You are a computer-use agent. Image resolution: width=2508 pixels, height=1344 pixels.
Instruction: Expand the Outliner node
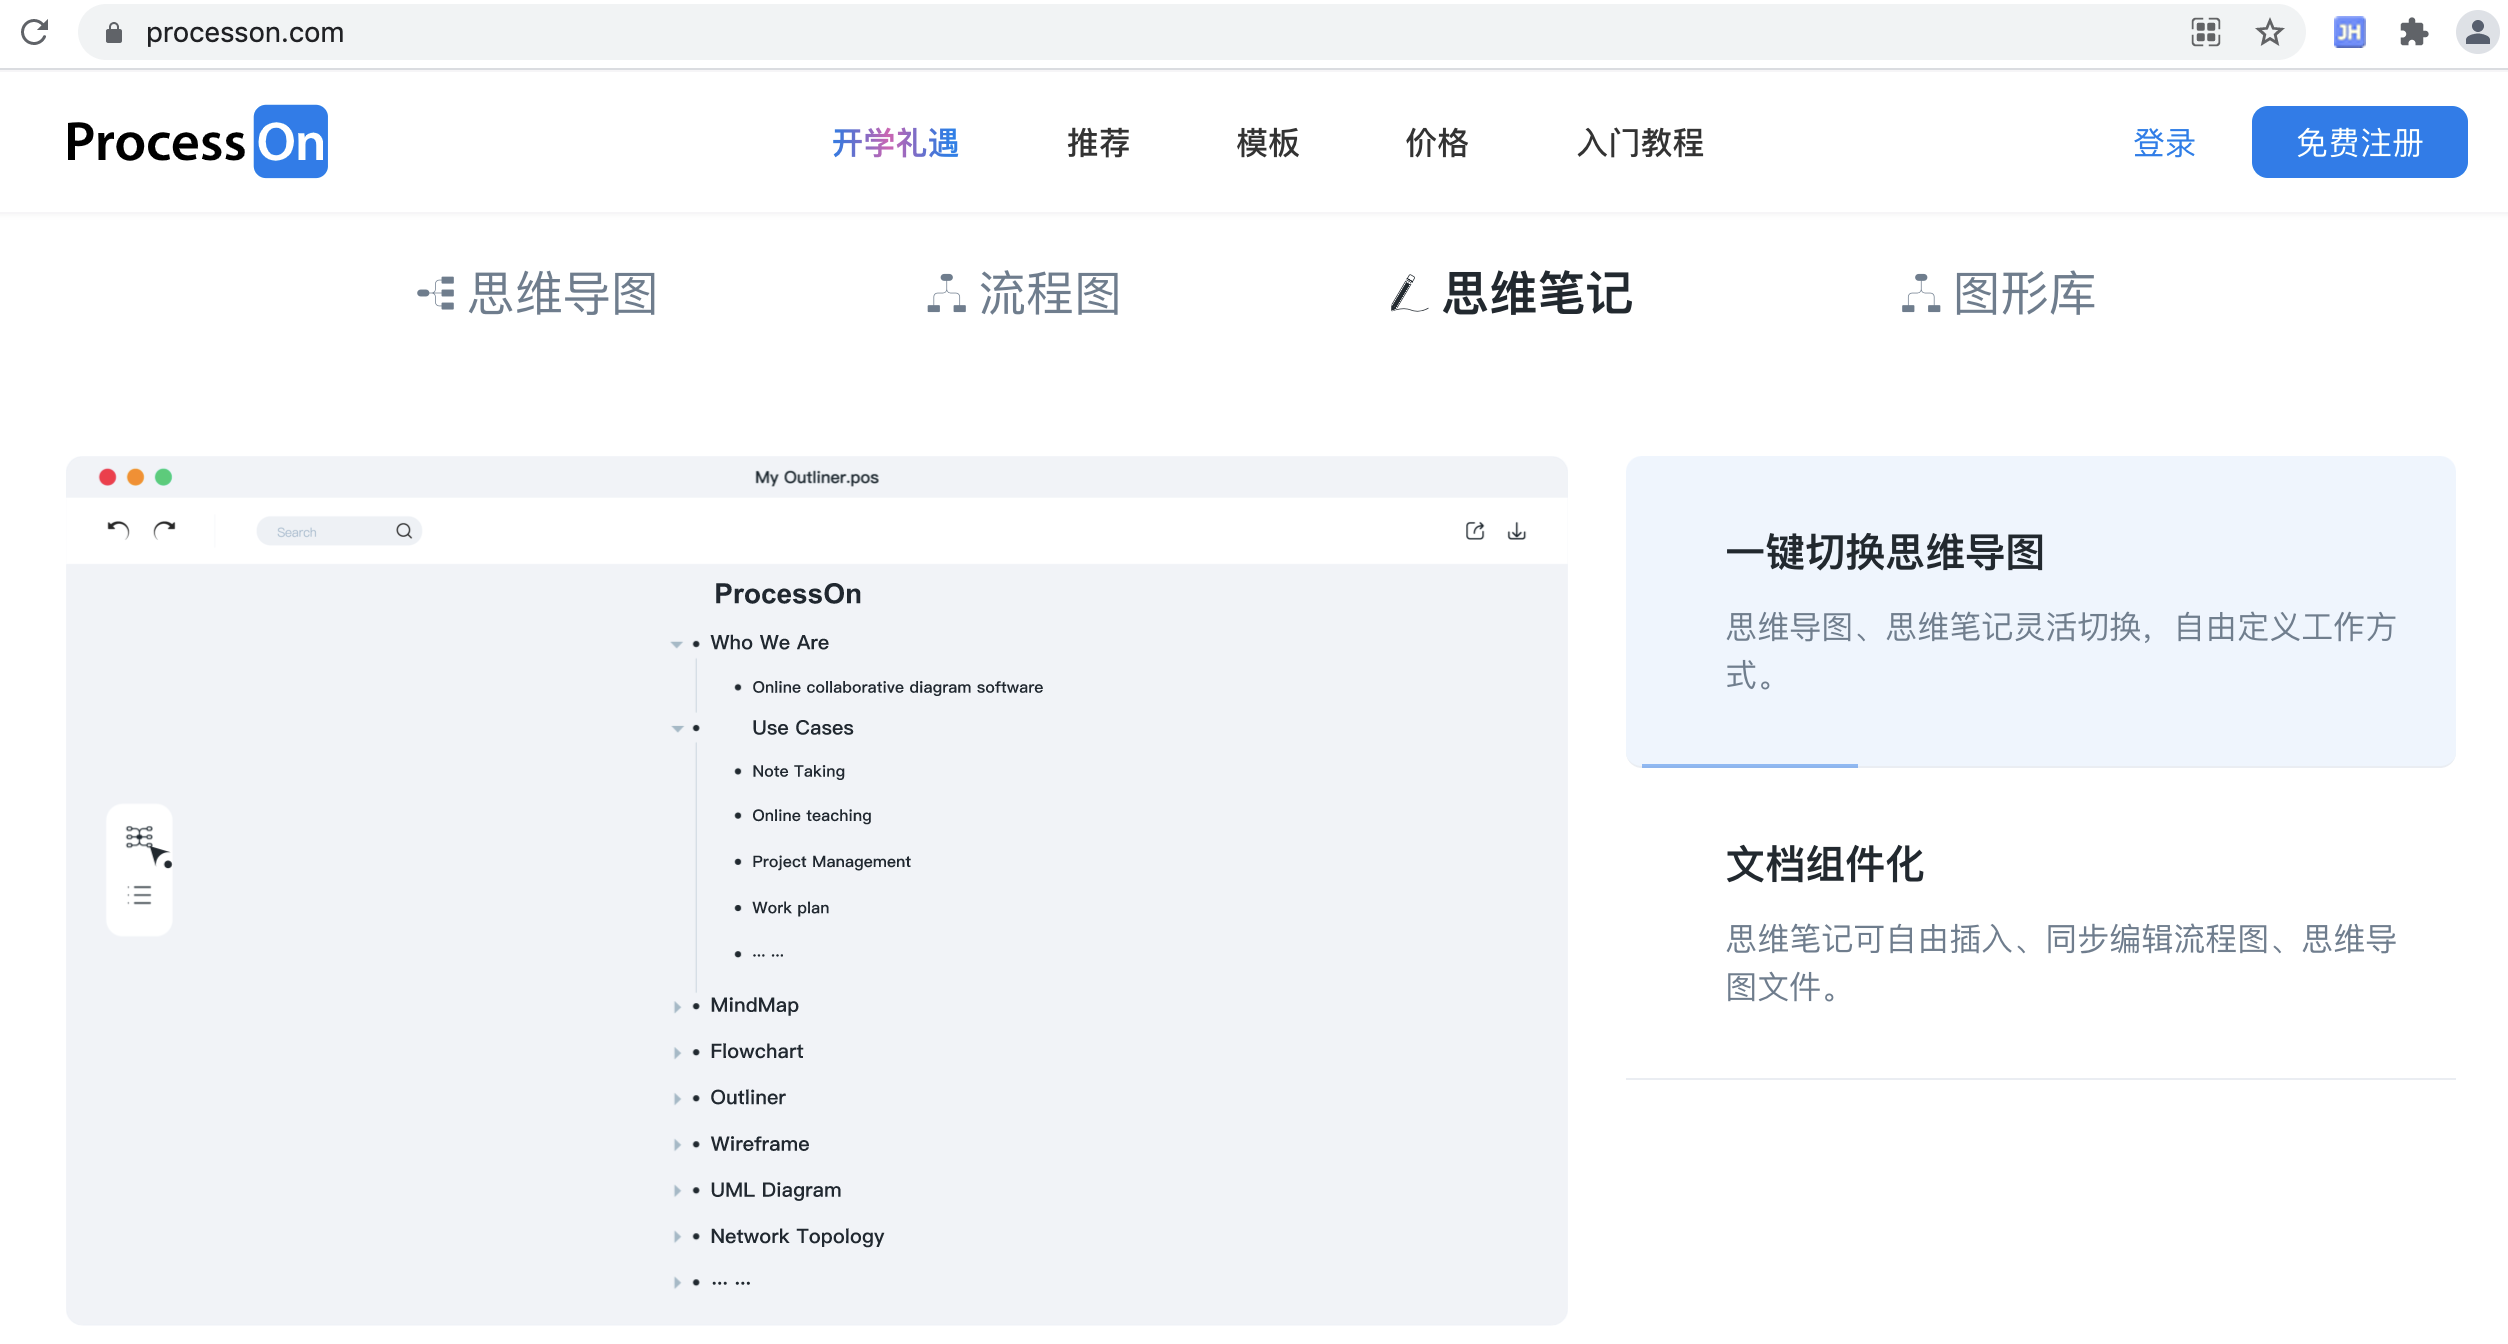click(x=677, y=1099)
